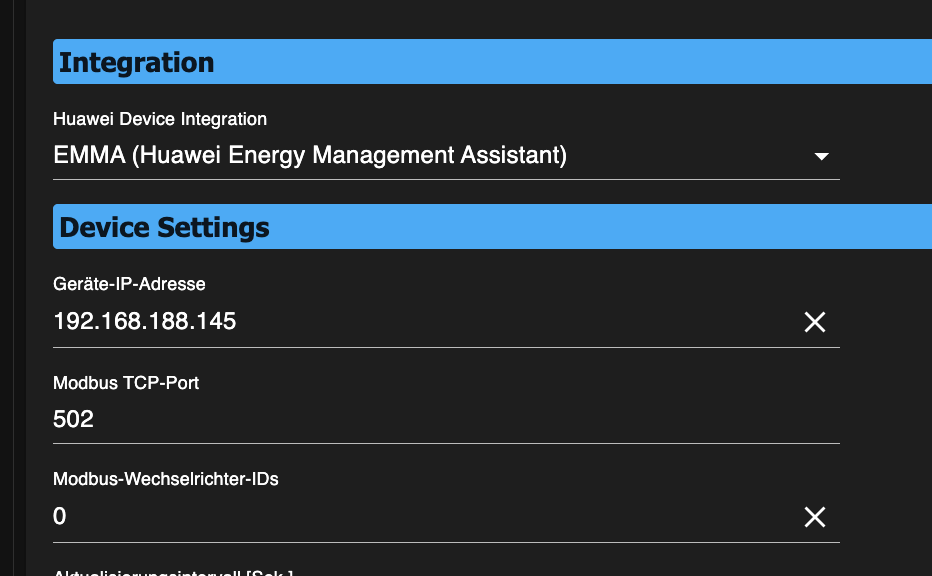Click the word "Integration" in the header
The height and width of the screenshot is (576, 932).
tap(137, 62)
